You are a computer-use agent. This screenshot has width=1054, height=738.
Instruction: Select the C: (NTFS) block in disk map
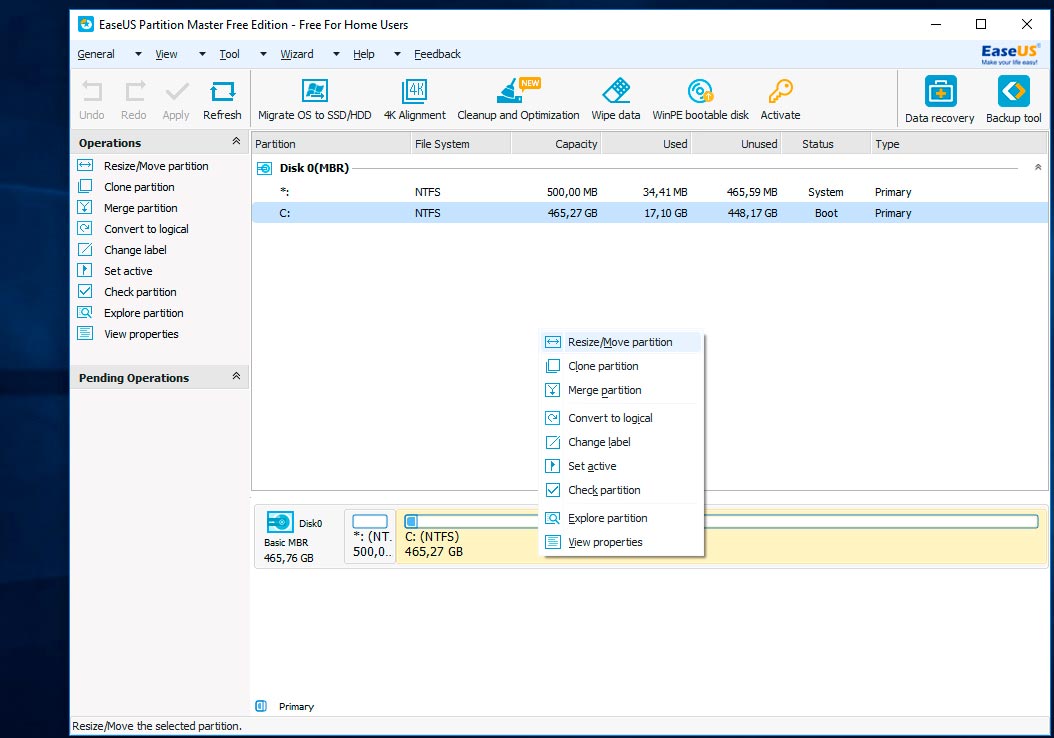[x=721, y=536]
